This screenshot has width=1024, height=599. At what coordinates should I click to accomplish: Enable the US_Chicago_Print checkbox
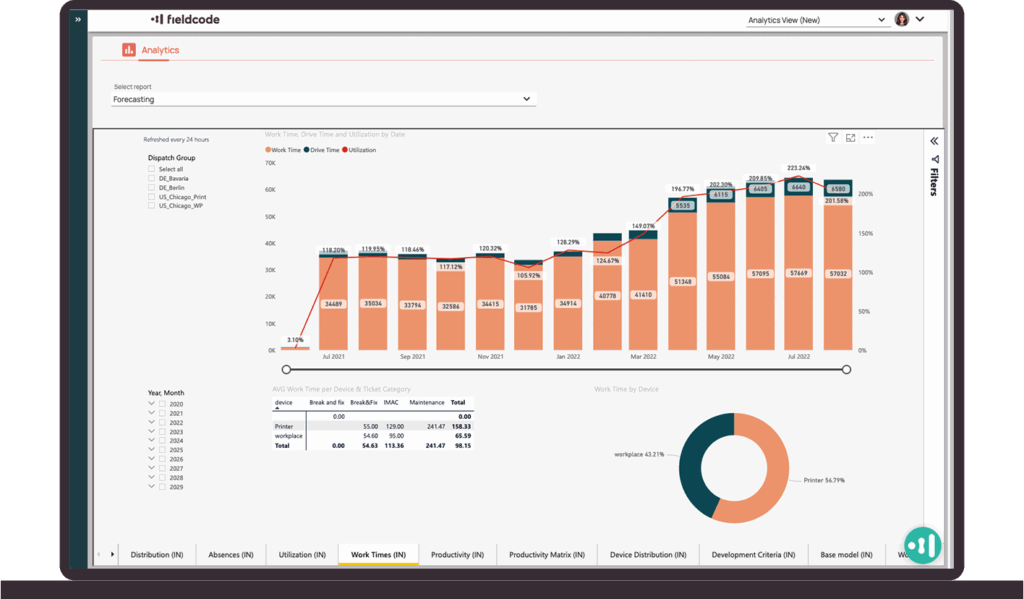[152, 197]
